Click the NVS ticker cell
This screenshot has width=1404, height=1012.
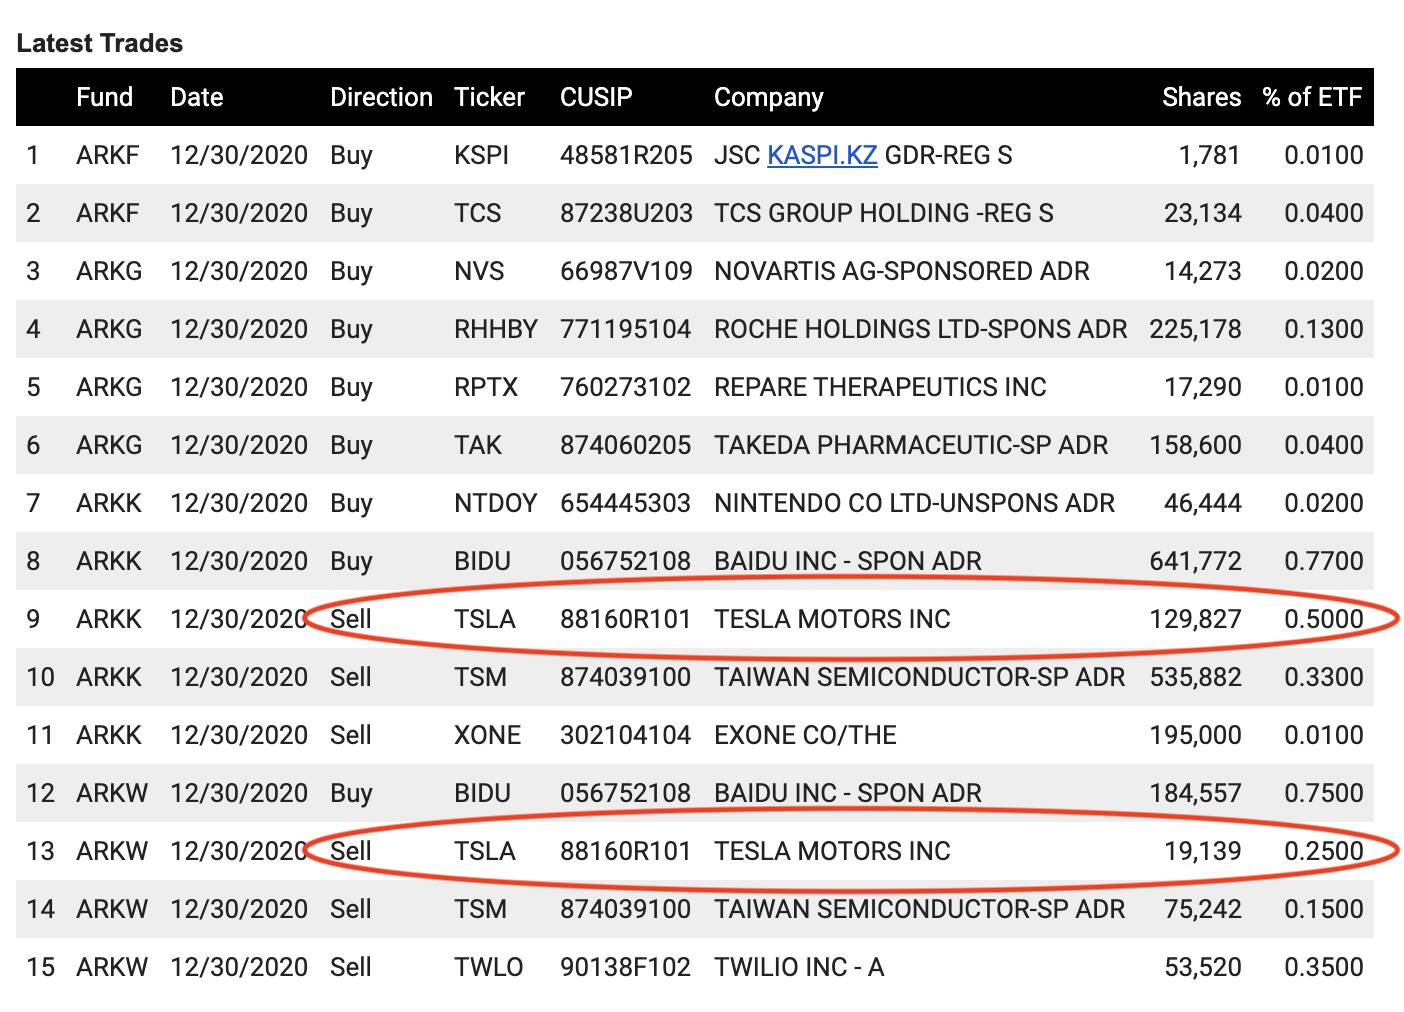tap(479, 271)
